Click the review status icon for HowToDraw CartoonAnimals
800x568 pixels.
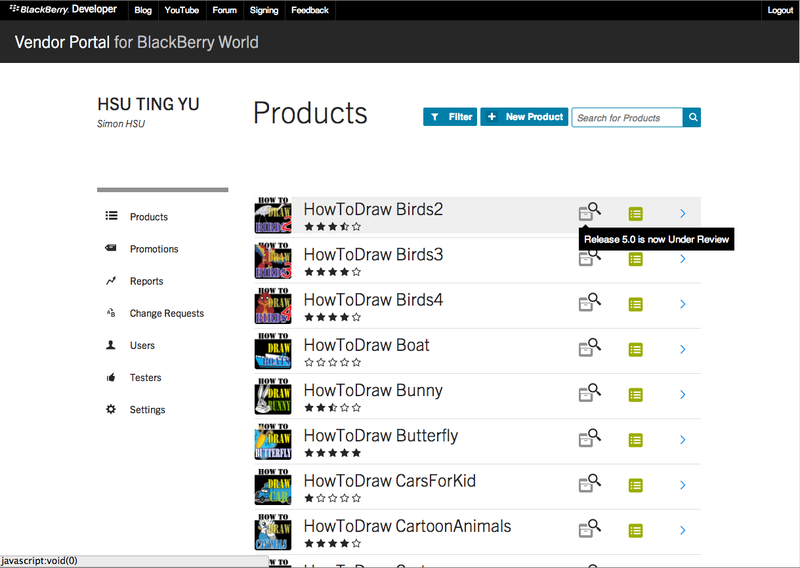click(589, 528)
